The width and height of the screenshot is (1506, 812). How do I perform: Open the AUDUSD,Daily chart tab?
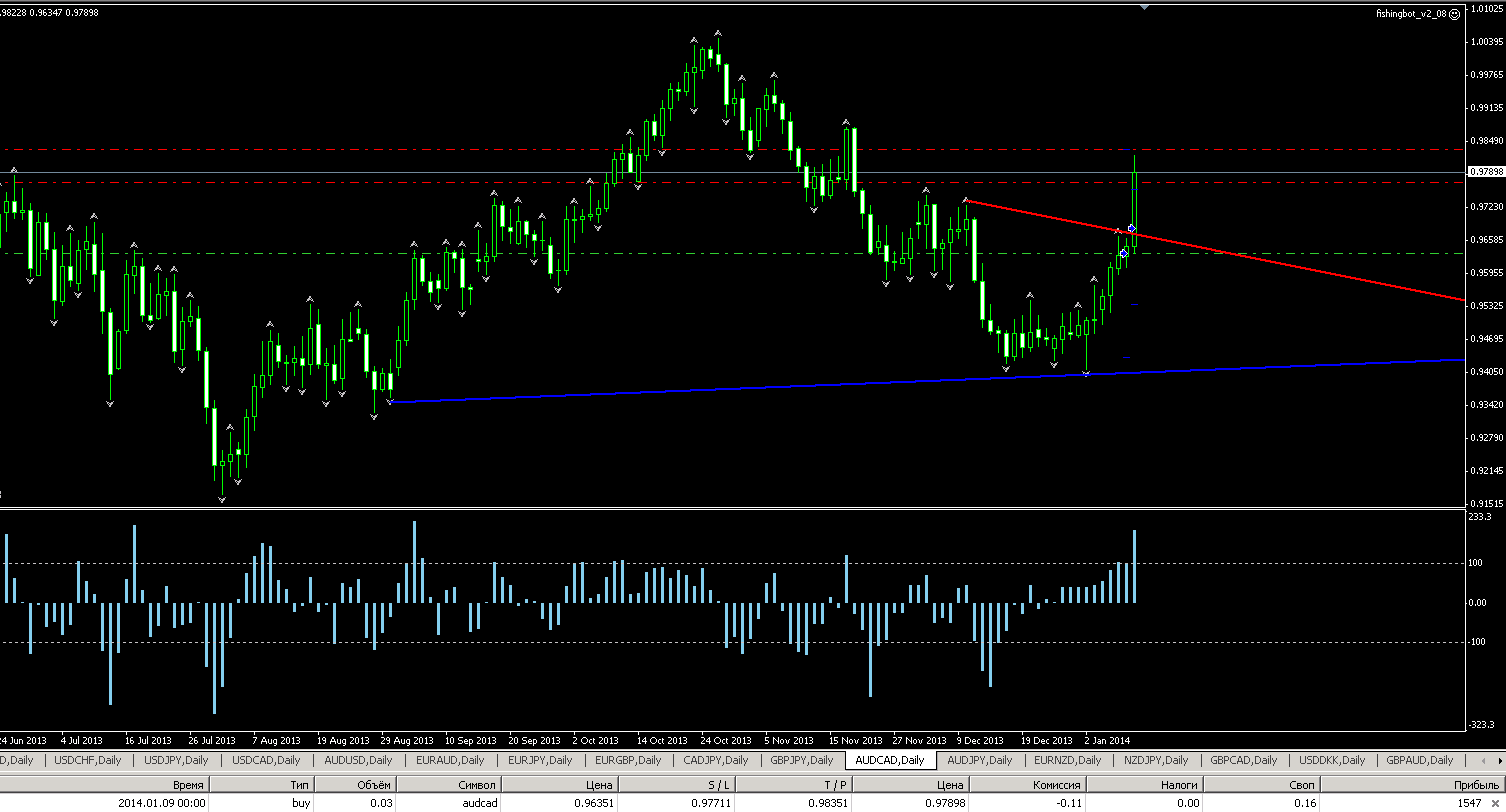coord(357,761)
